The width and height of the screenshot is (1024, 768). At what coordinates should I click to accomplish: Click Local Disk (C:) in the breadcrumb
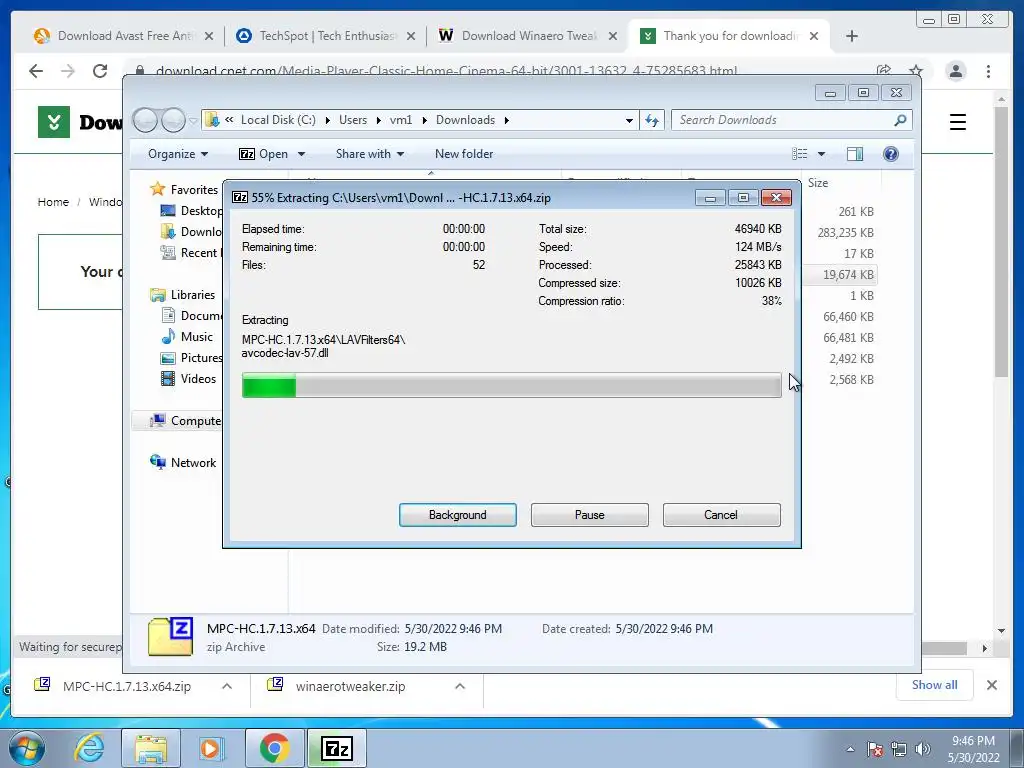click(278, 120)
